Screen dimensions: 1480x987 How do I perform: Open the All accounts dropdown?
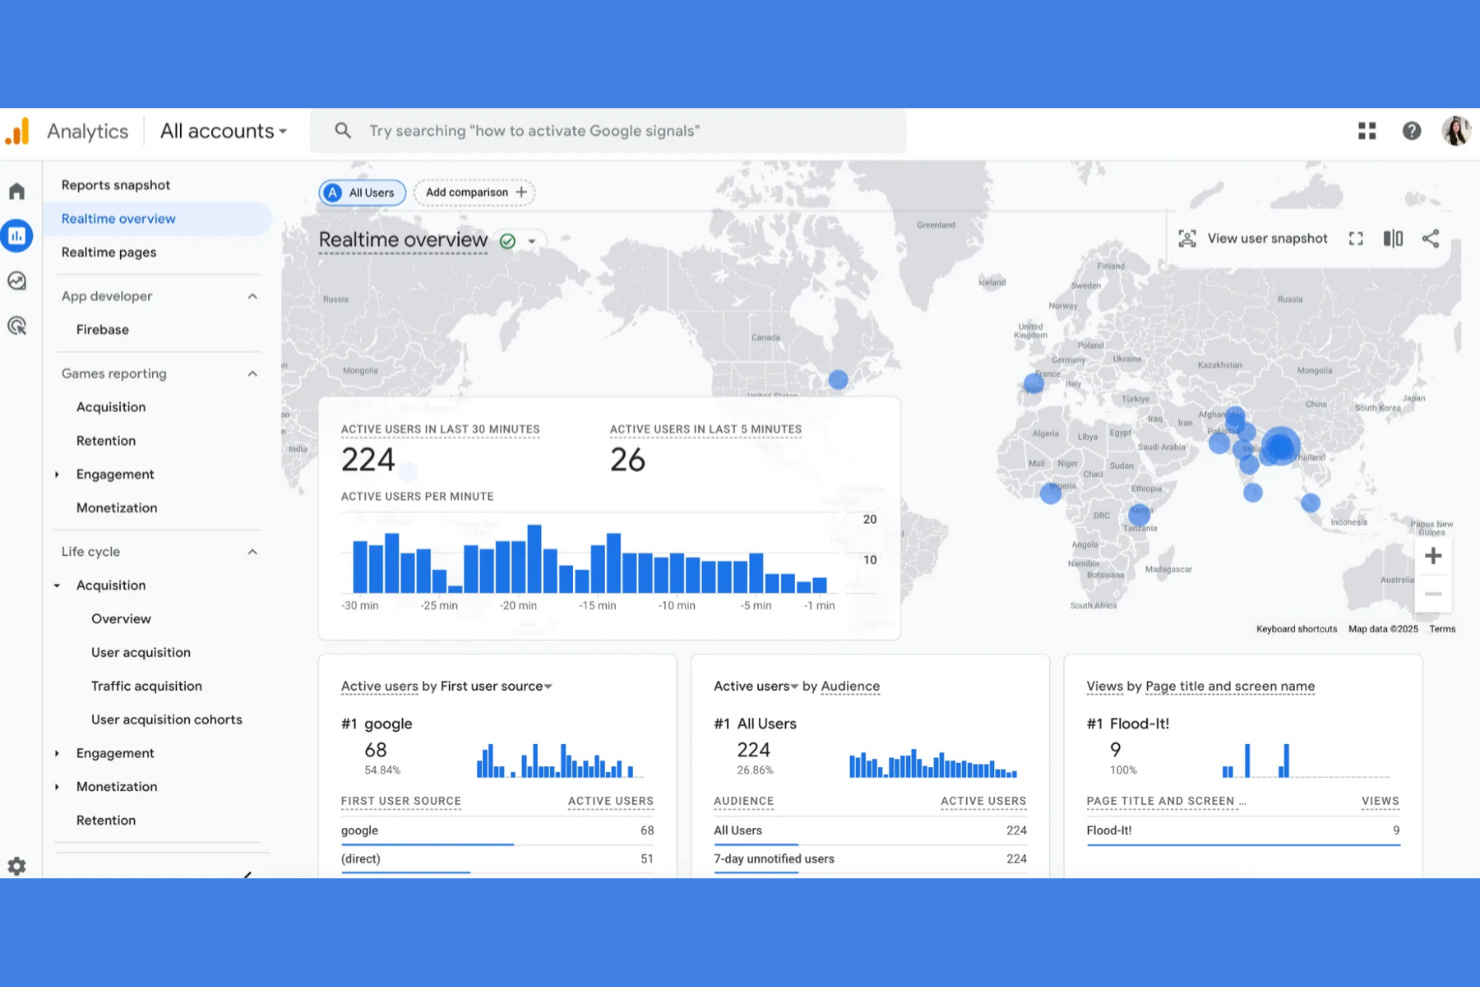222,130
